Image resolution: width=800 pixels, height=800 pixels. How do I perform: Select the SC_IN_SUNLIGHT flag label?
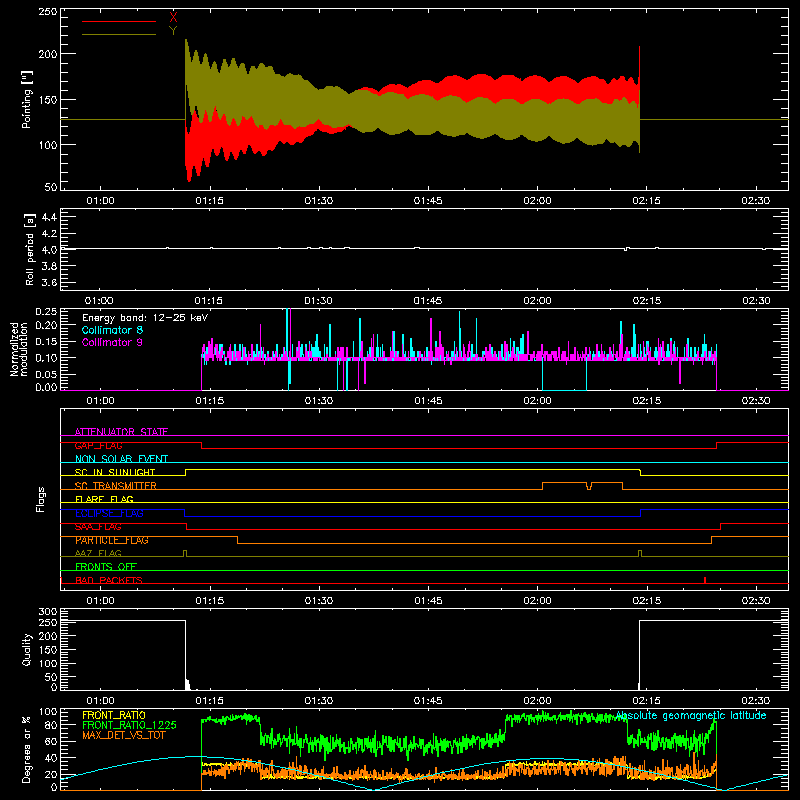click(115, 472)
